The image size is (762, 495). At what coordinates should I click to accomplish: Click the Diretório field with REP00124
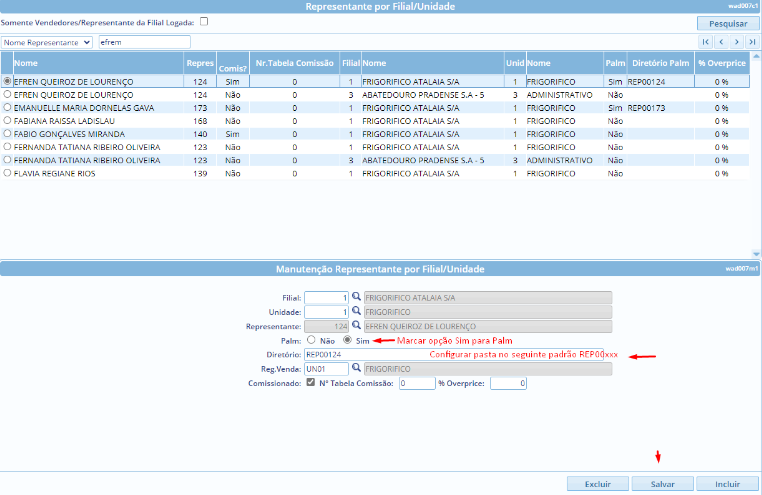pyautogui.click(x=454, y=355)
